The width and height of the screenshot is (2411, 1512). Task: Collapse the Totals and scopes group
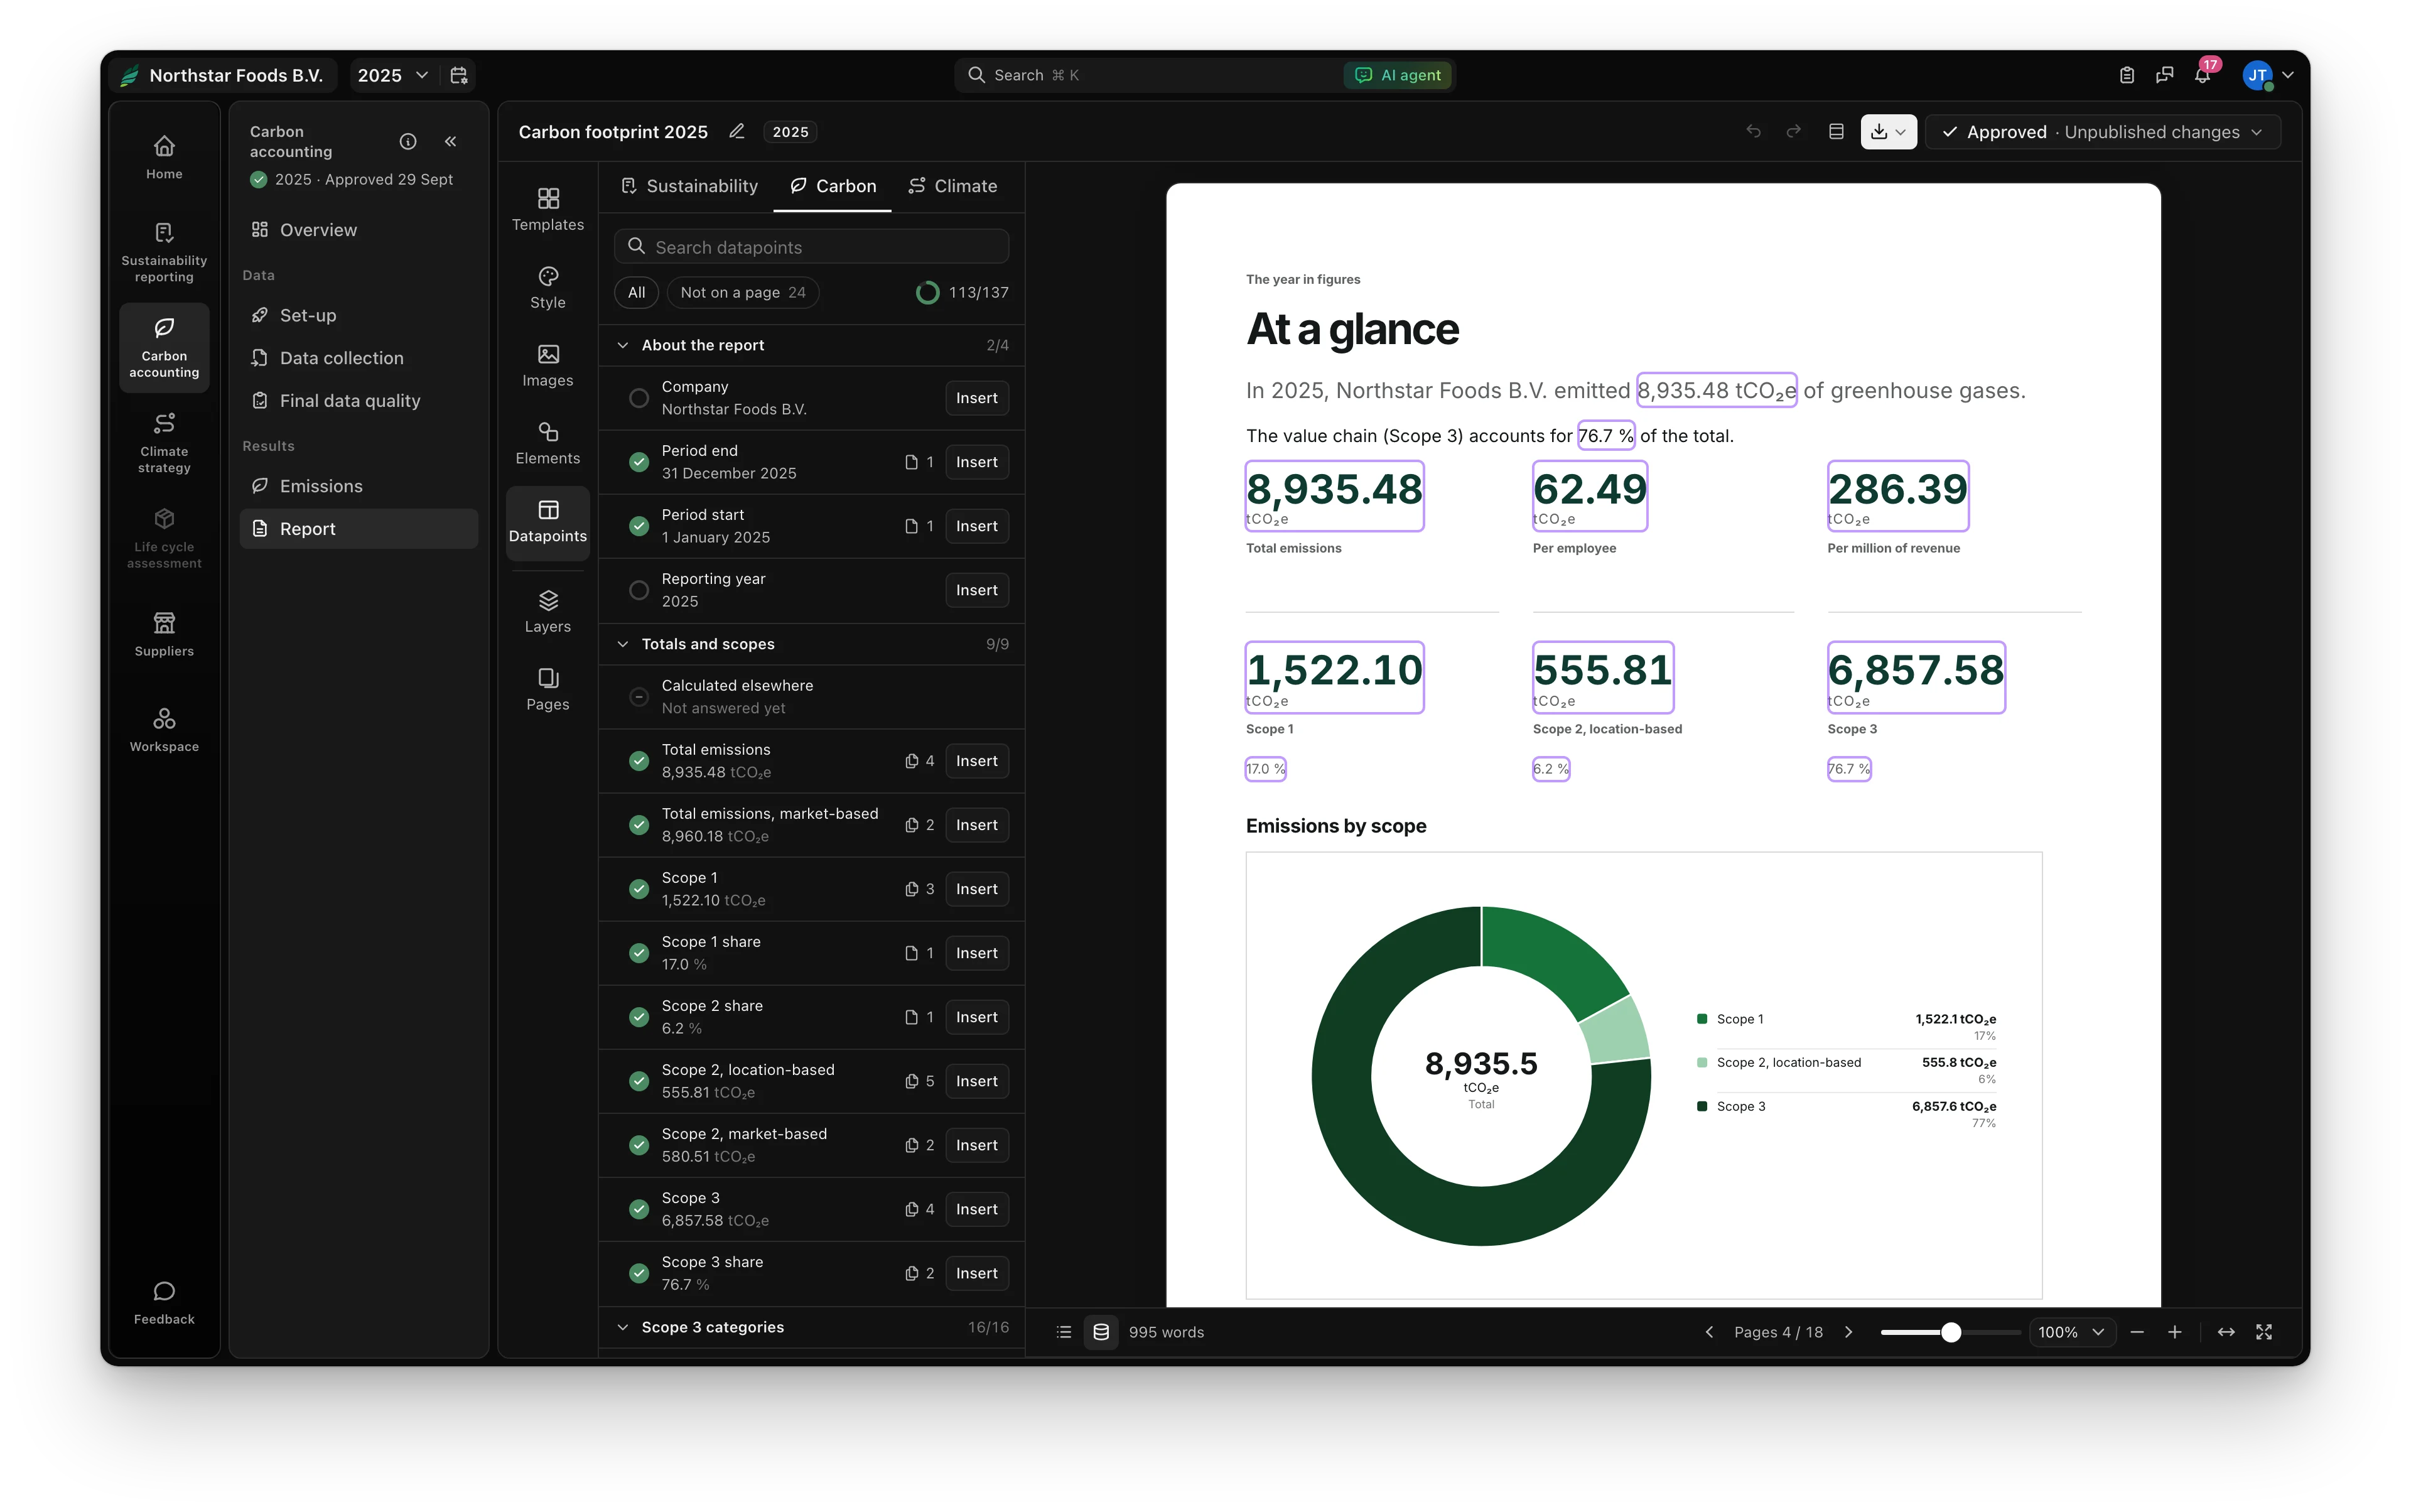[623, 644]
